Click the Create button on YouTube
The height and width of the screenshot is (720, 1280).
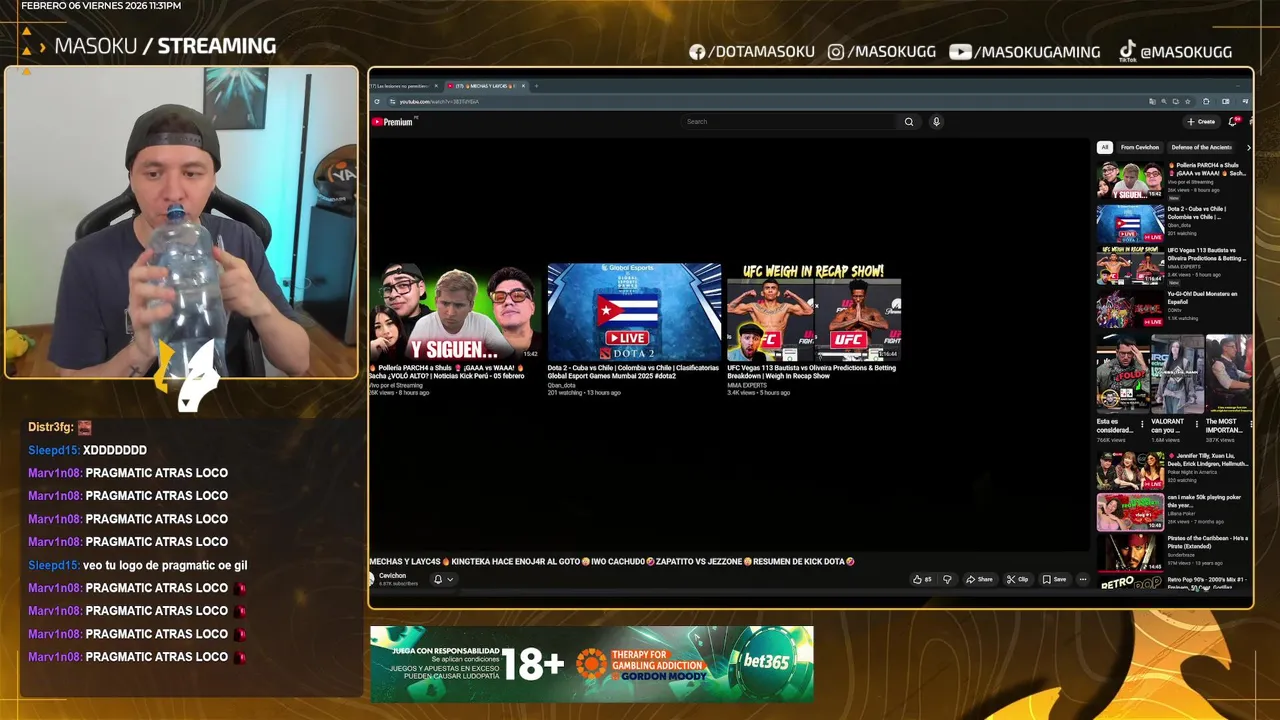(1201, 122)
